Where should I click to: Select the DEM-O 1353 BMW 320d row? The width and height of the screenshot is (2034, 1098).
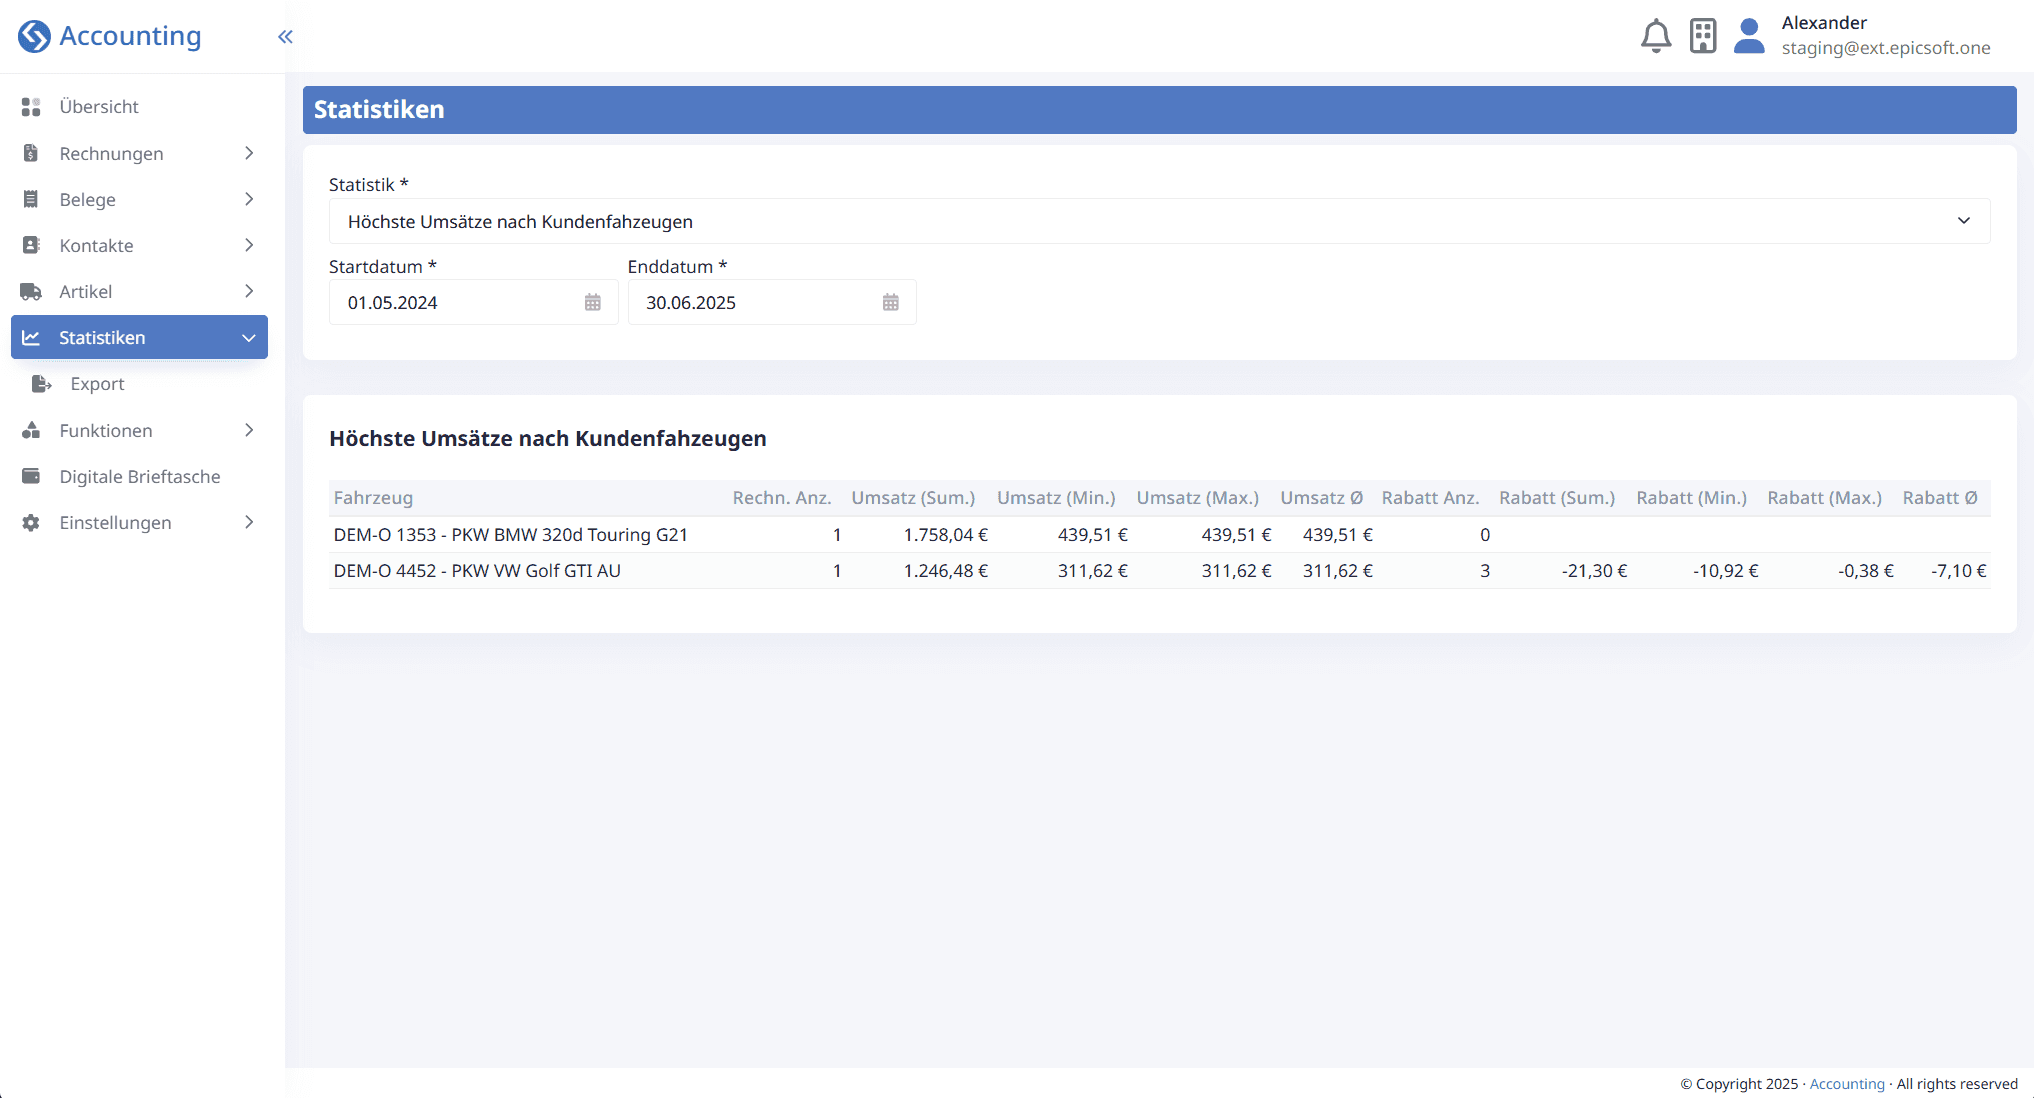tap(1159, 535)
